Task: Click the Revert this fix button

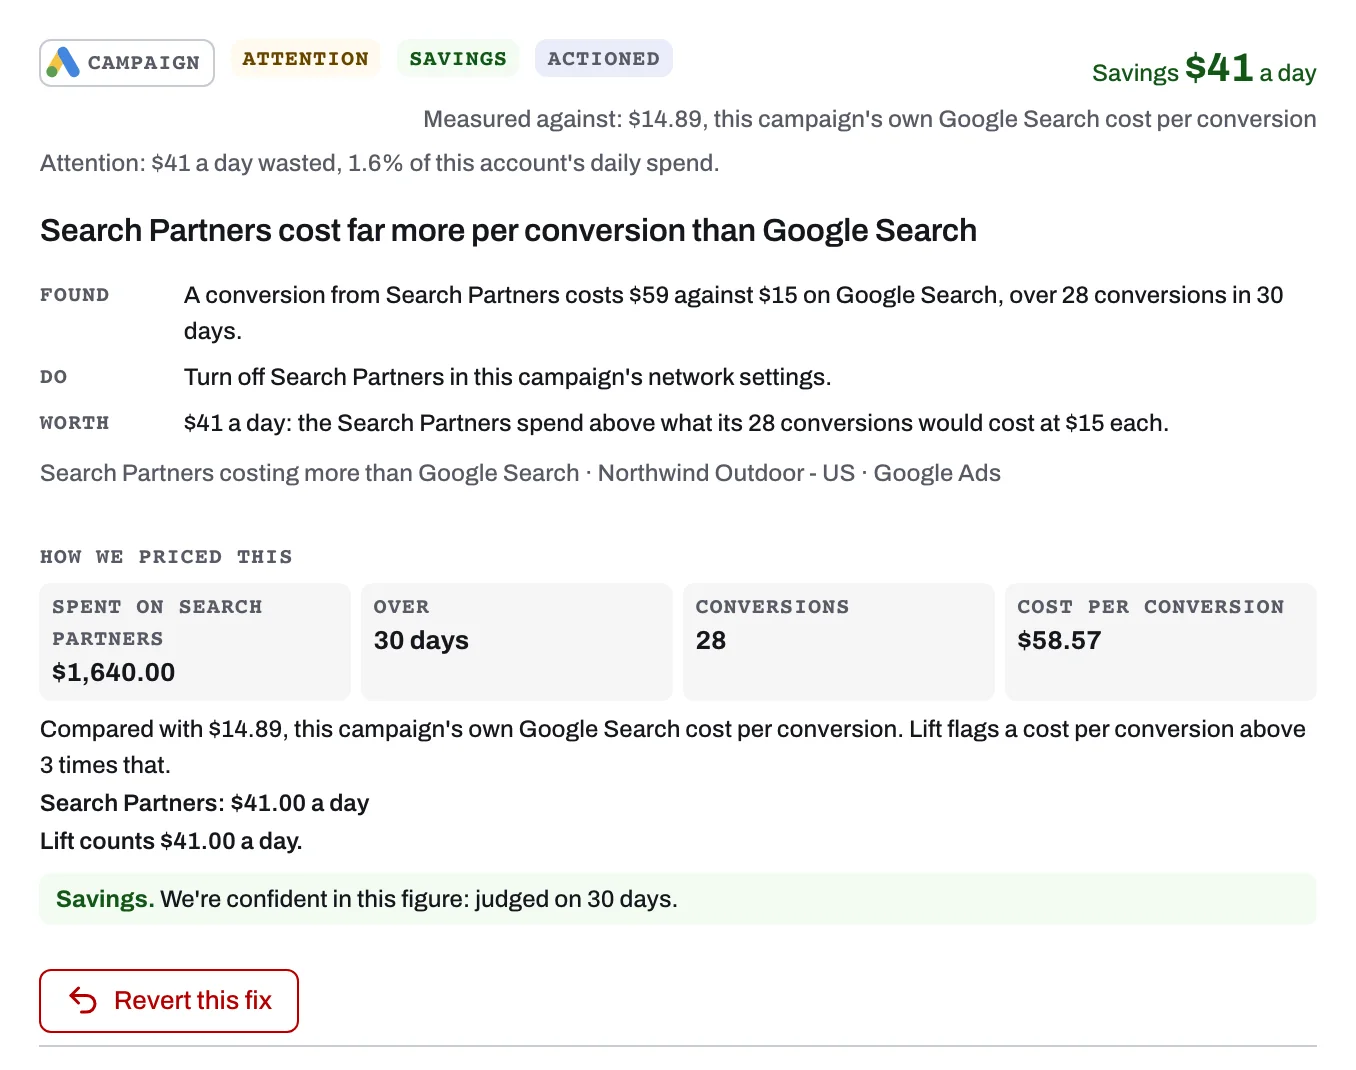Action: coord(169,1000)
